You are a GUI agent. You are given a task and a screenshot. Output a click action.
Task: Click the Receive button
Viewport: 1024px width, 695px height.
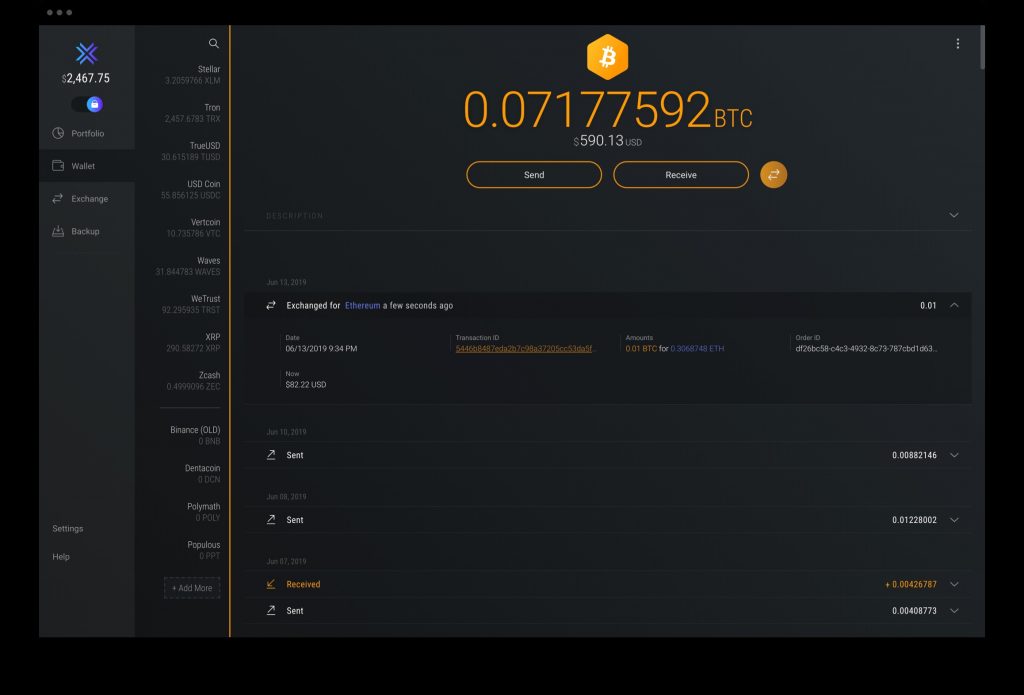pyautogui.click(x=681, y=174)
